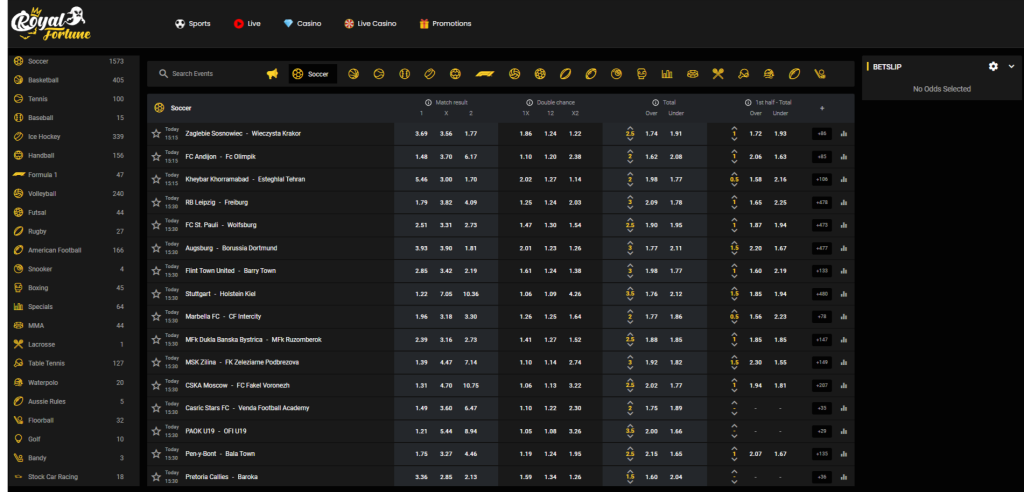Open Ice Hockey in the left sidebar
1024x492 pixels.
point(44,136)
